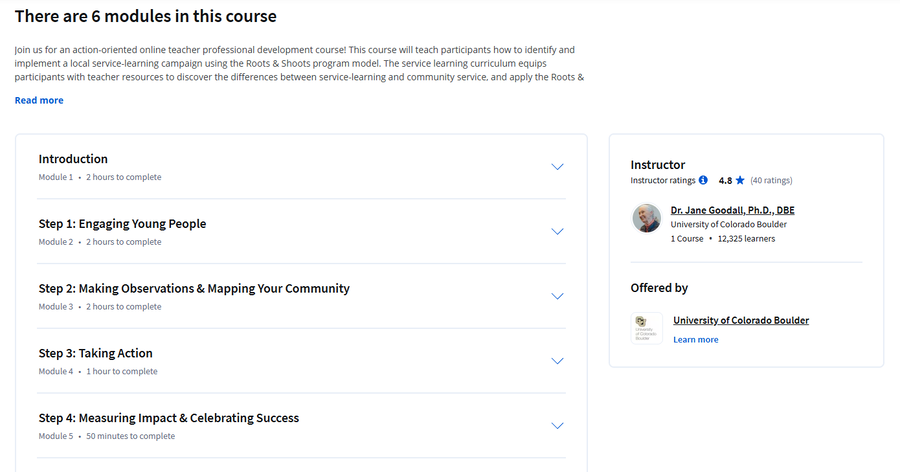The width and height of the screenshot is (900, 472).
Task: Click Read more under course description
Action: click(x=39, y=100)
